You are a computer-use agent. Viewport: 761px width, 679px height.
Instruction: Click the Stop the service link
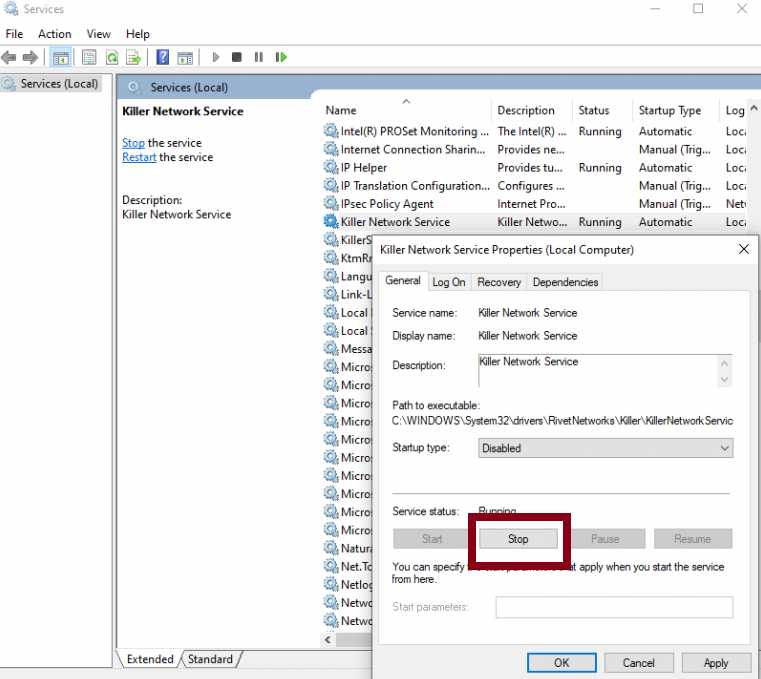point(133,143)
